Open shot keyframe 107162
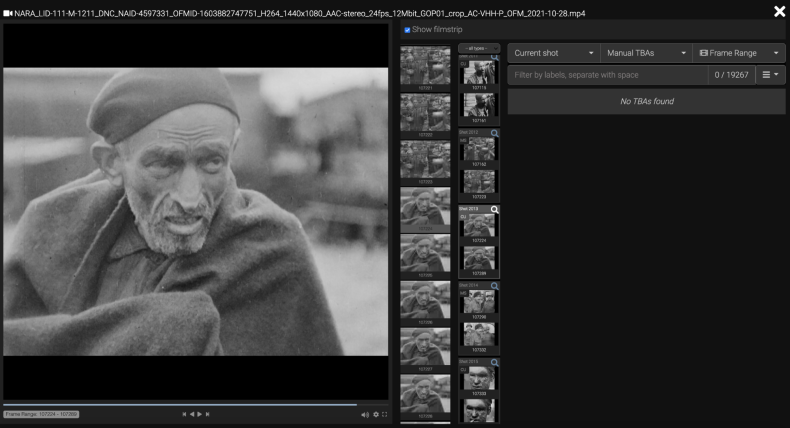Image resolution: width=790 pixels, height=428 pixels. pos(479,149)
